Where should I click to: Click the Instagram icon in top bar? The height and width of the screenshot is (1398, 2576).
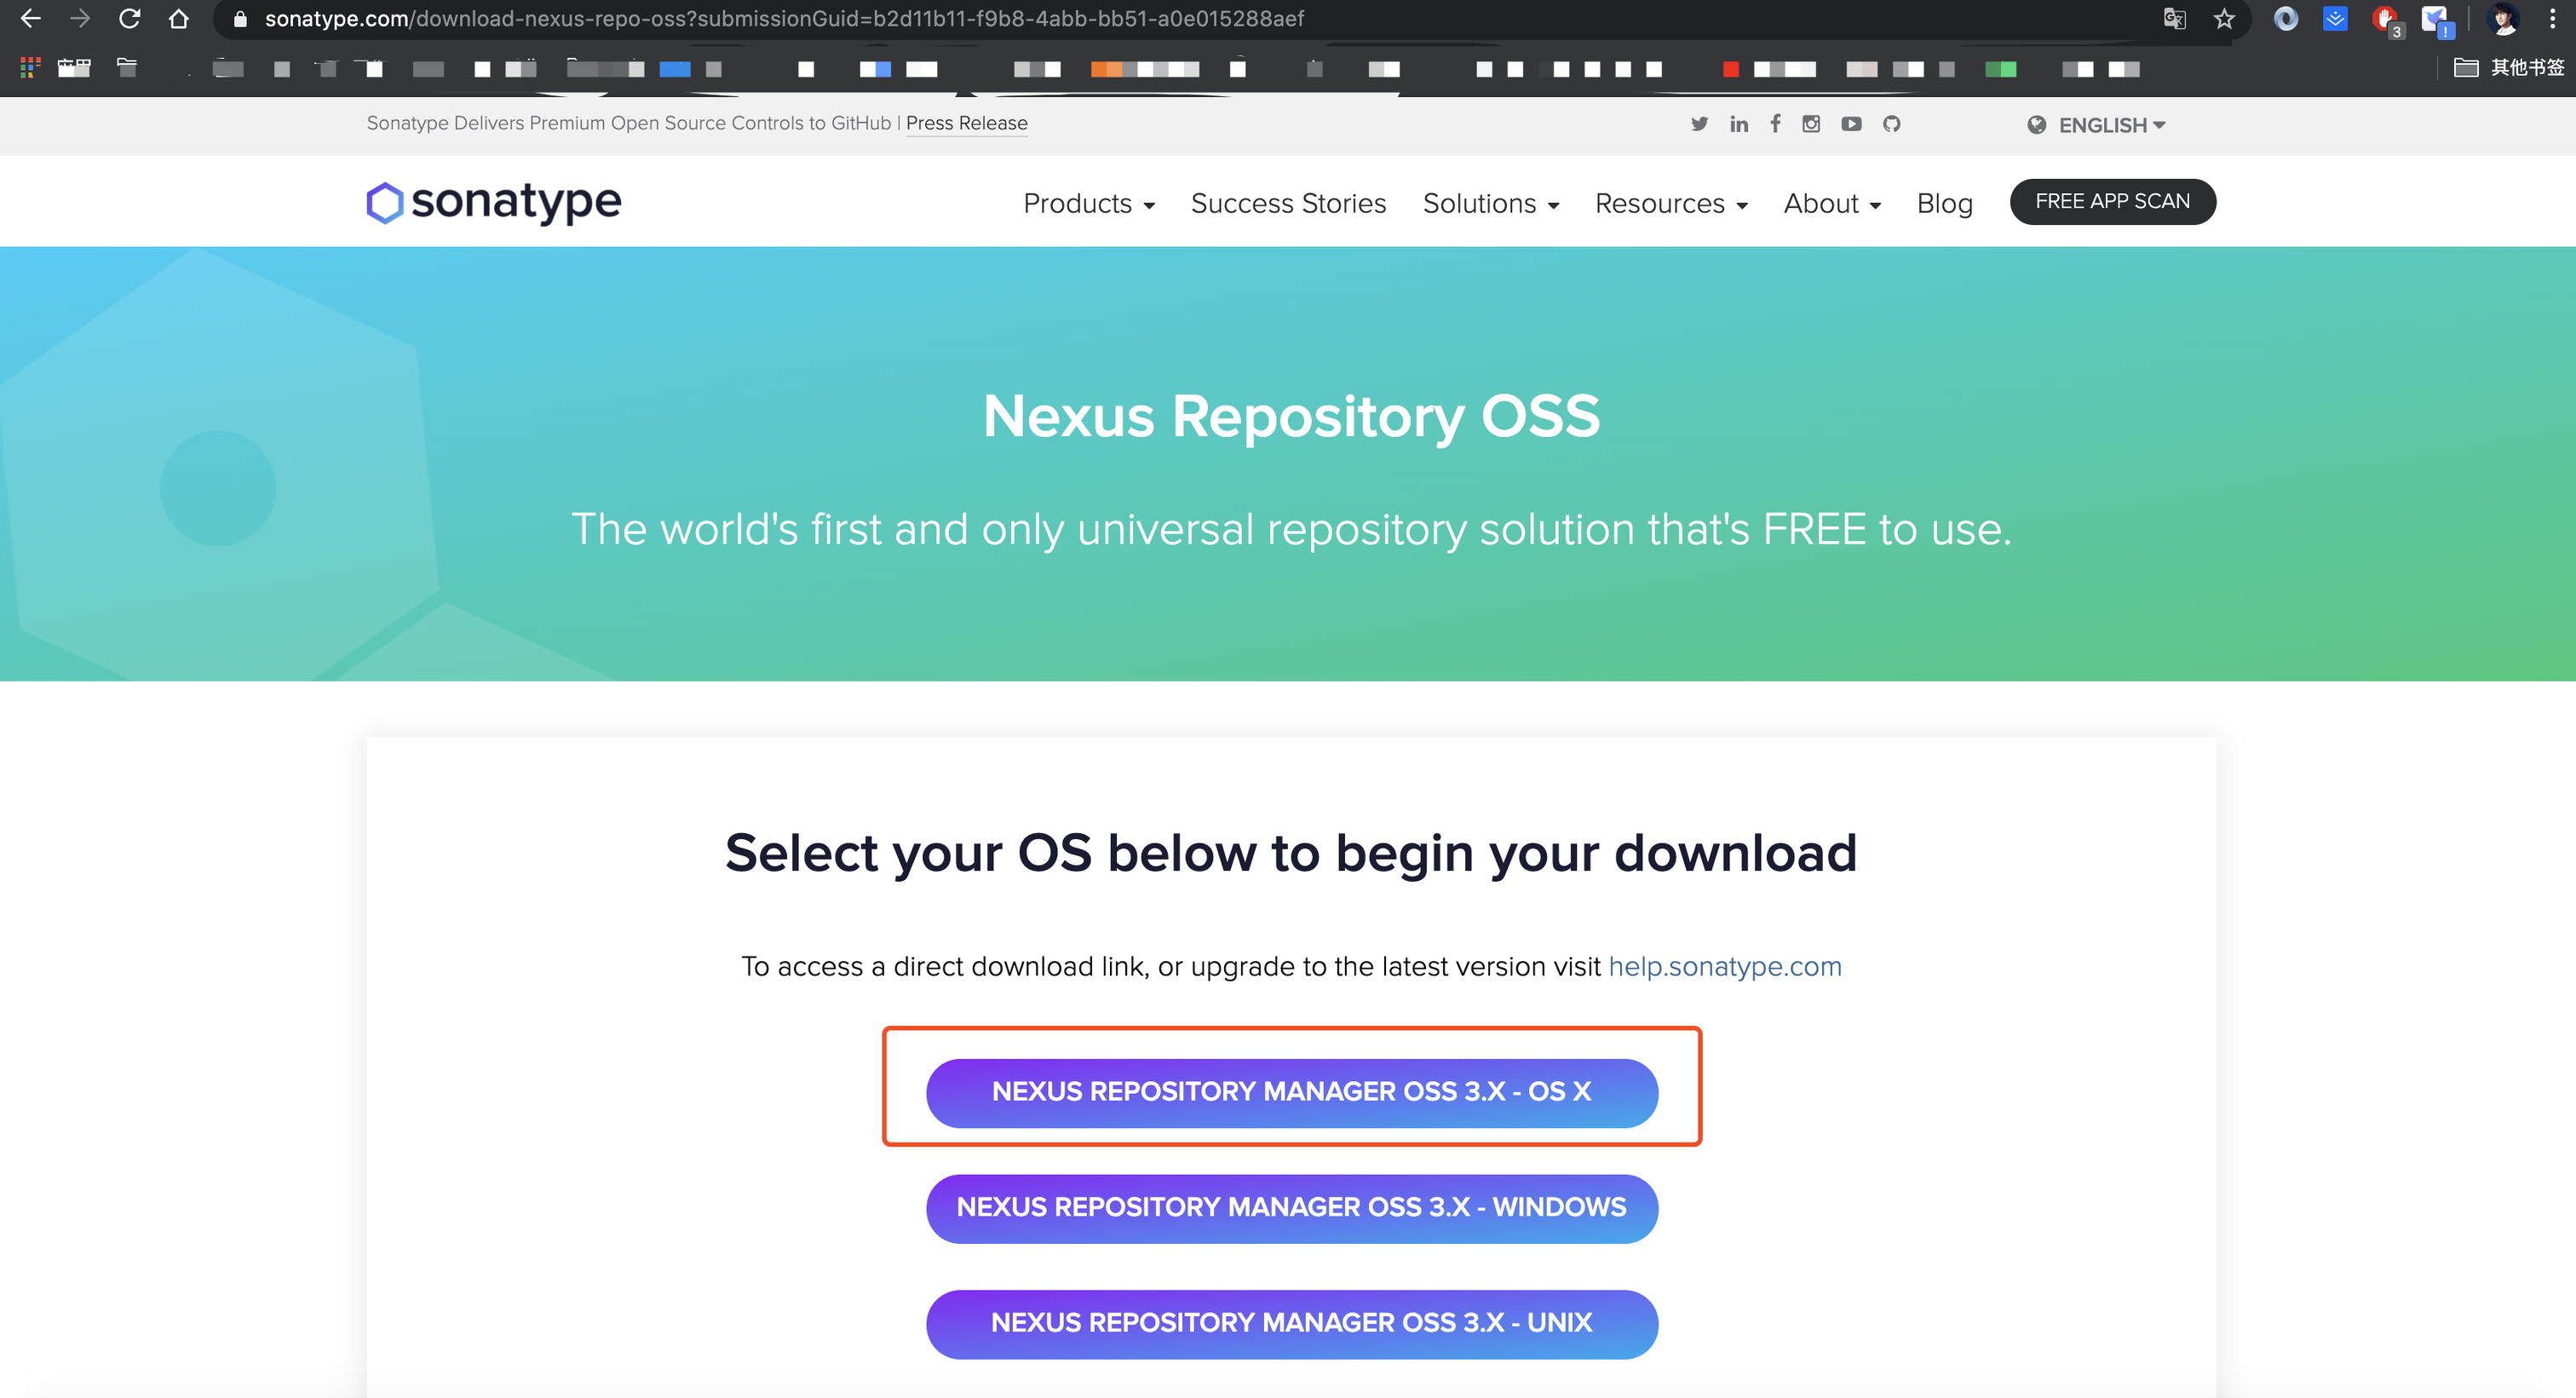tap(1811, 124)
